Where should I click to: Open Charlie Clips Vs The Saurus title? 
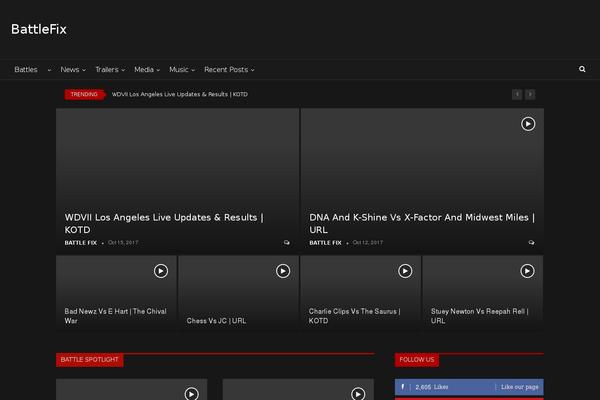(354, 316)
